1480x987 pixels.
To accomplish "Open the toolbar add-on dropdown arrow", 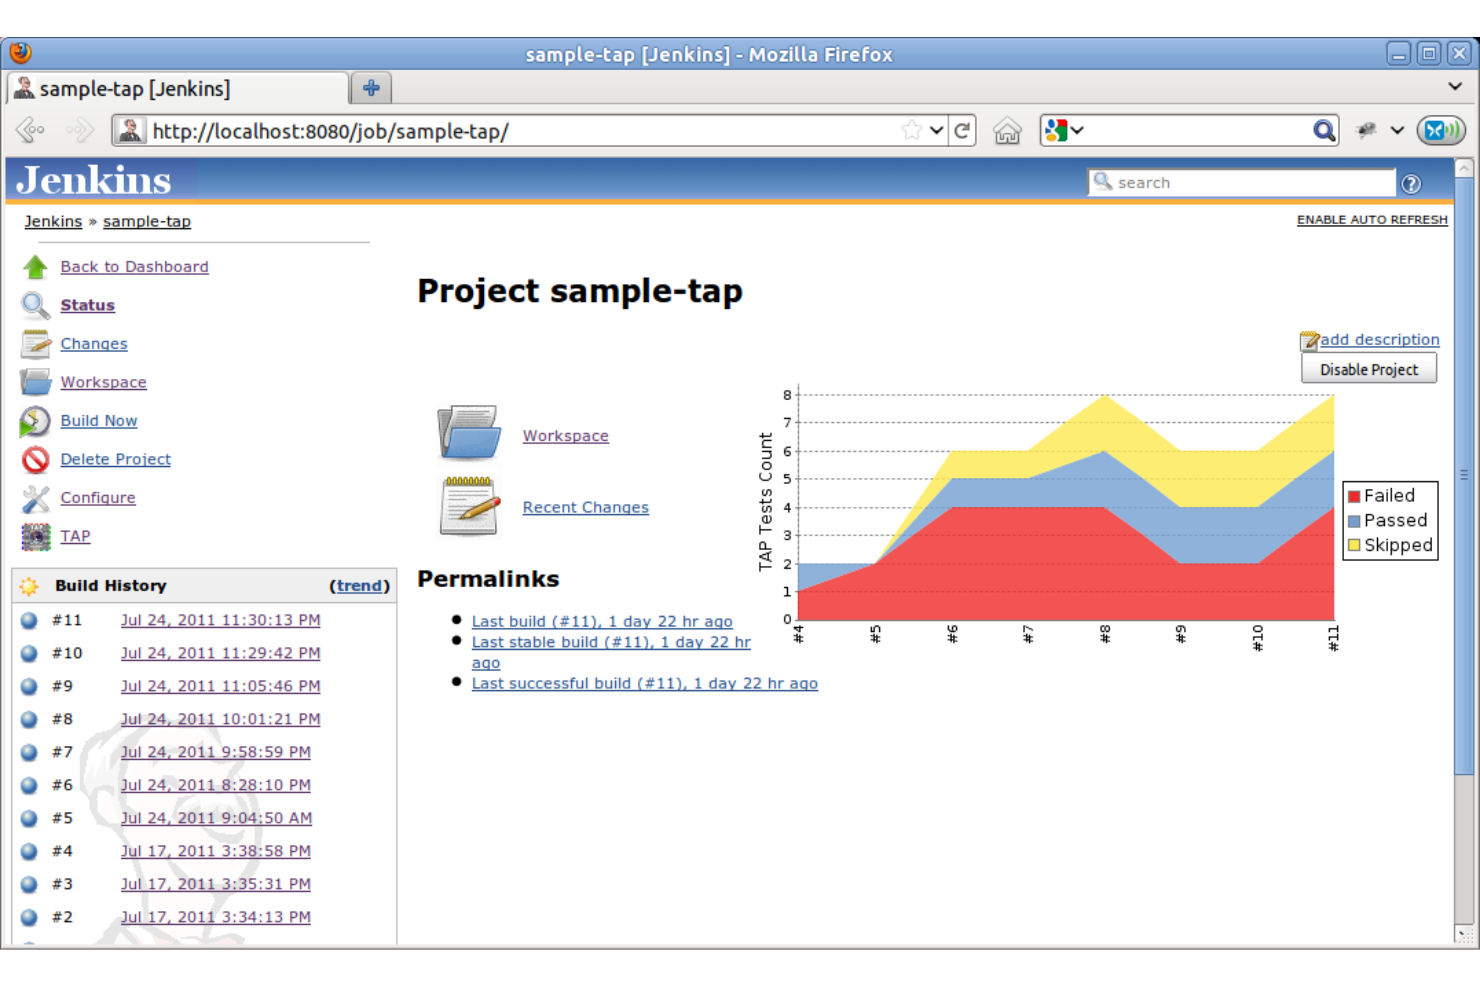I will click(x=1397, y=131).
